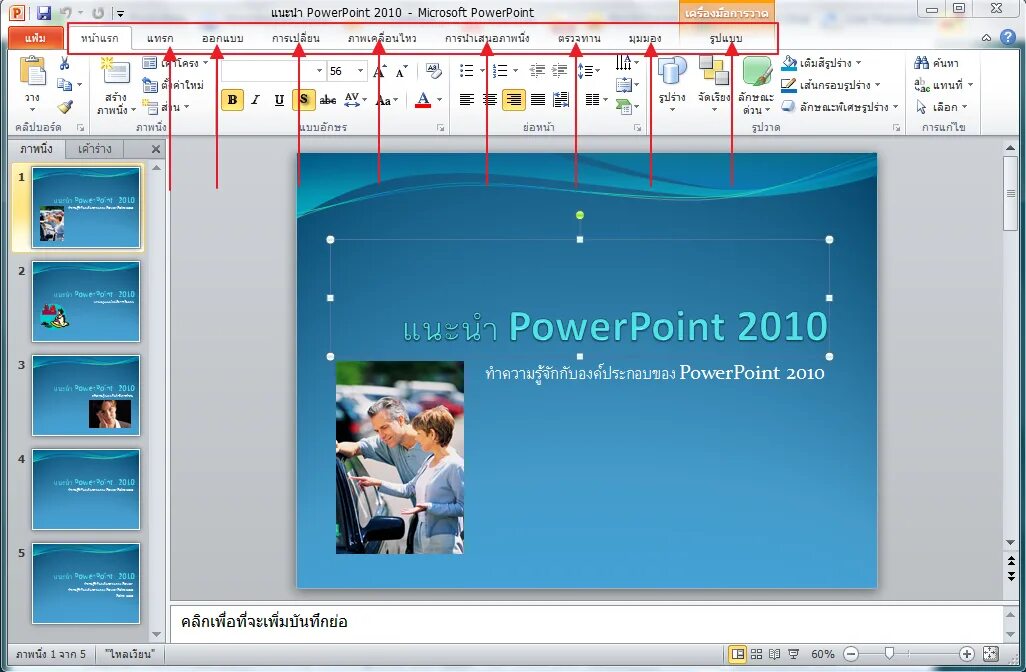Image resolution: width=1026 pixels, height=672 pixels.
Task: Switch to Normal view in status bar
Action: pos(737,654)
